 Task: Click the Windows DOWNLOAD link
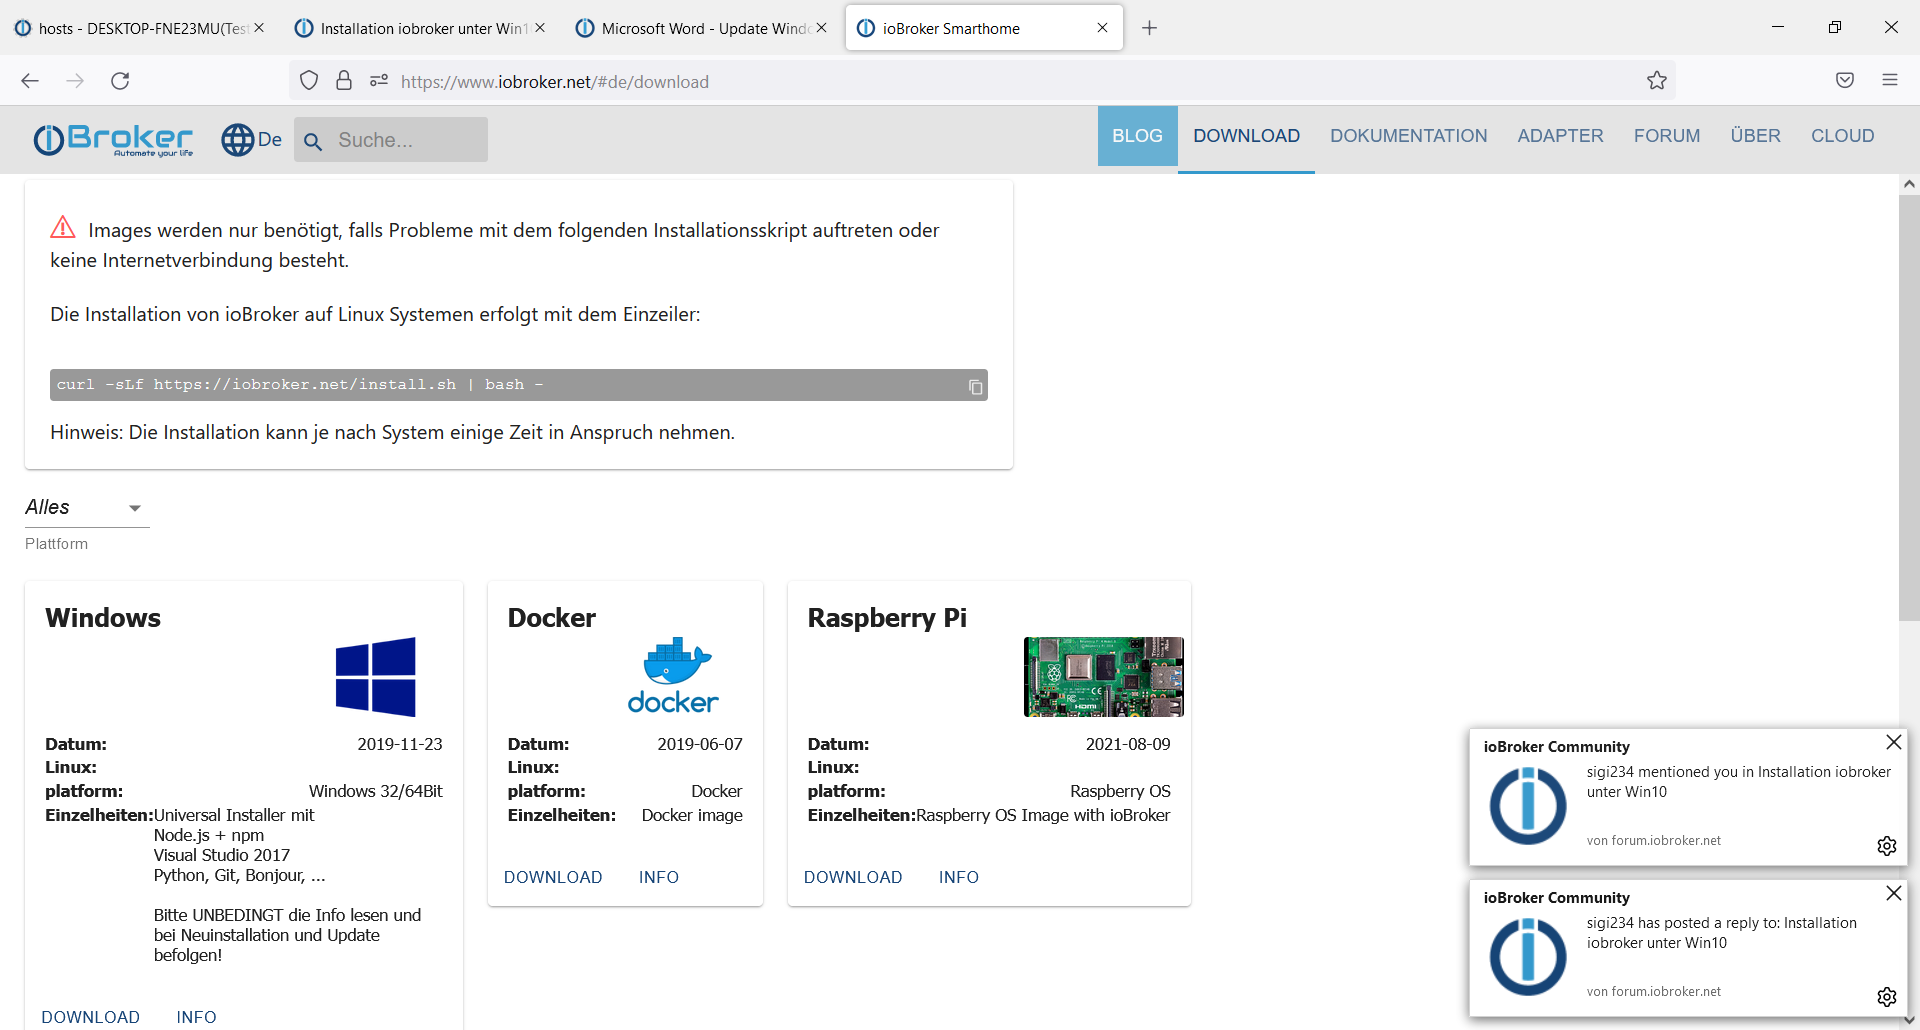[90, 1017]
